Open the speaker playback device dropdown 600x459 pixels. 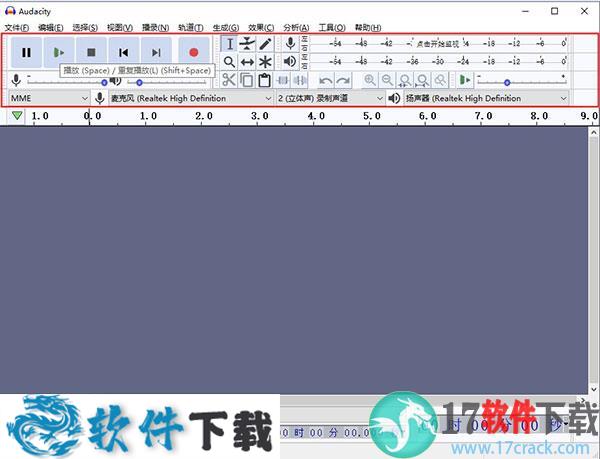pos(486,98)
